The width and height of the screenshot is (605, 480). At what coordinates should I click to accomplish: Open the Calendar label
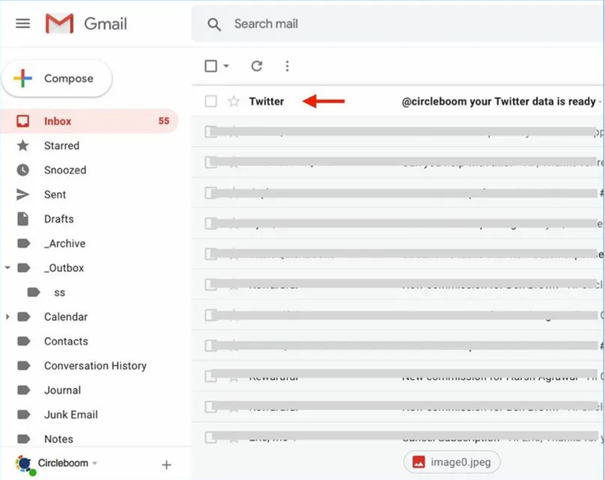[x=66, y=317]
